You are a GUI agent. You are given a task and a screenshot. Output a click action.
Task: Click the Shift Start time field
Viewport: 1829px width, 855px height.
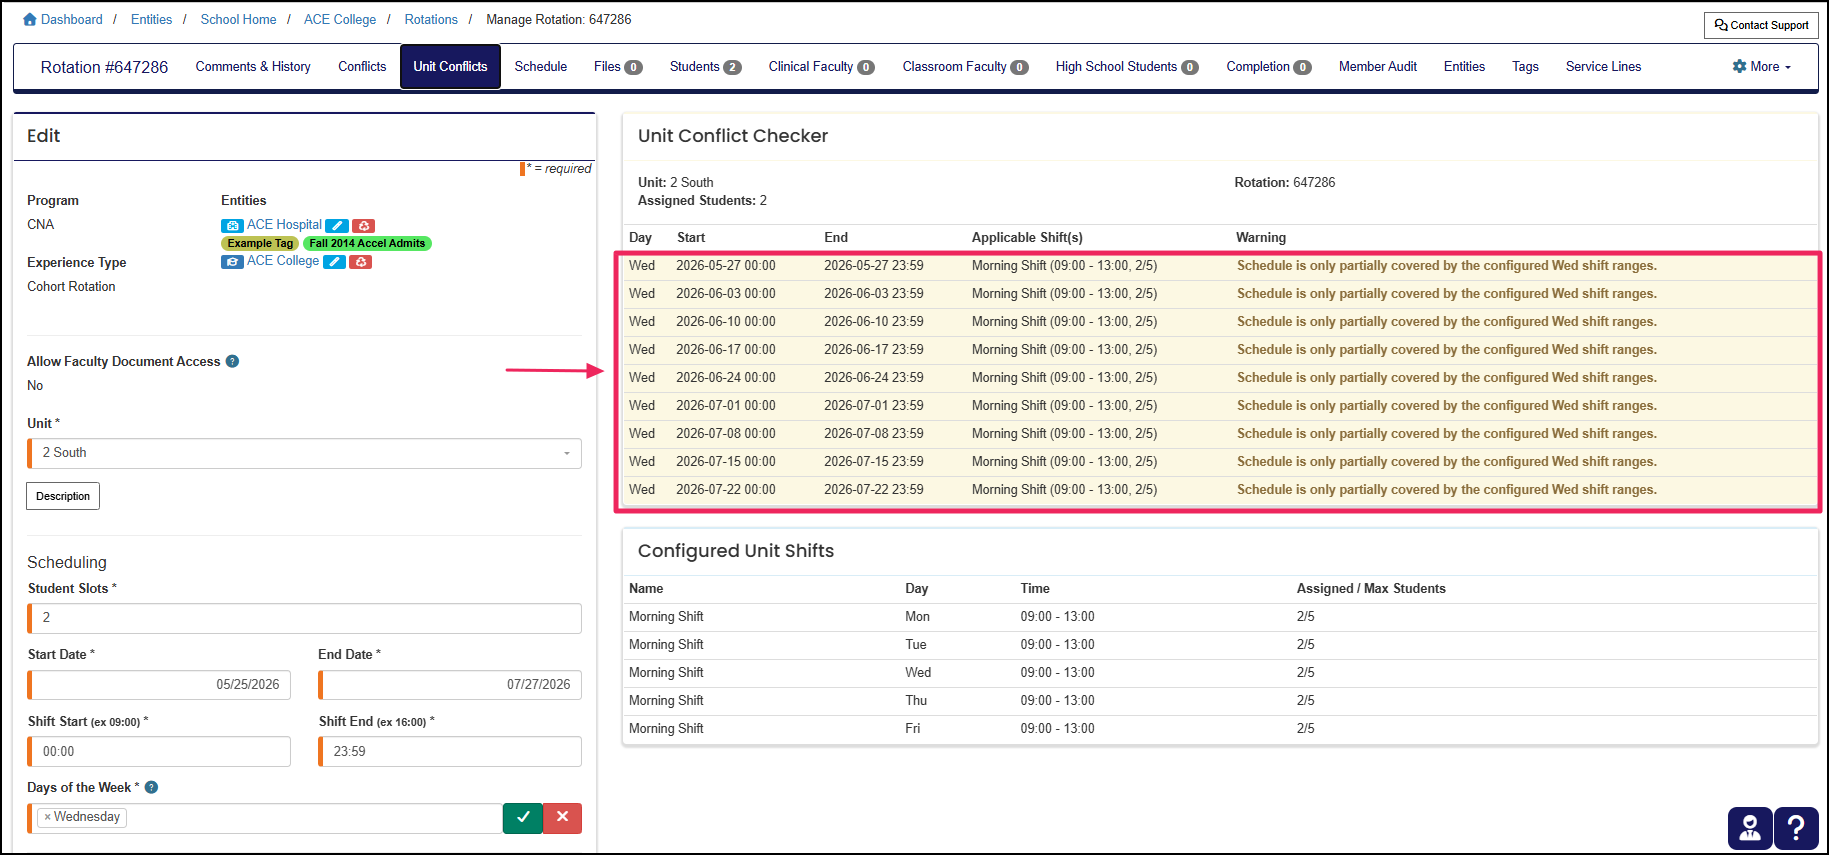tap(159, 752)
